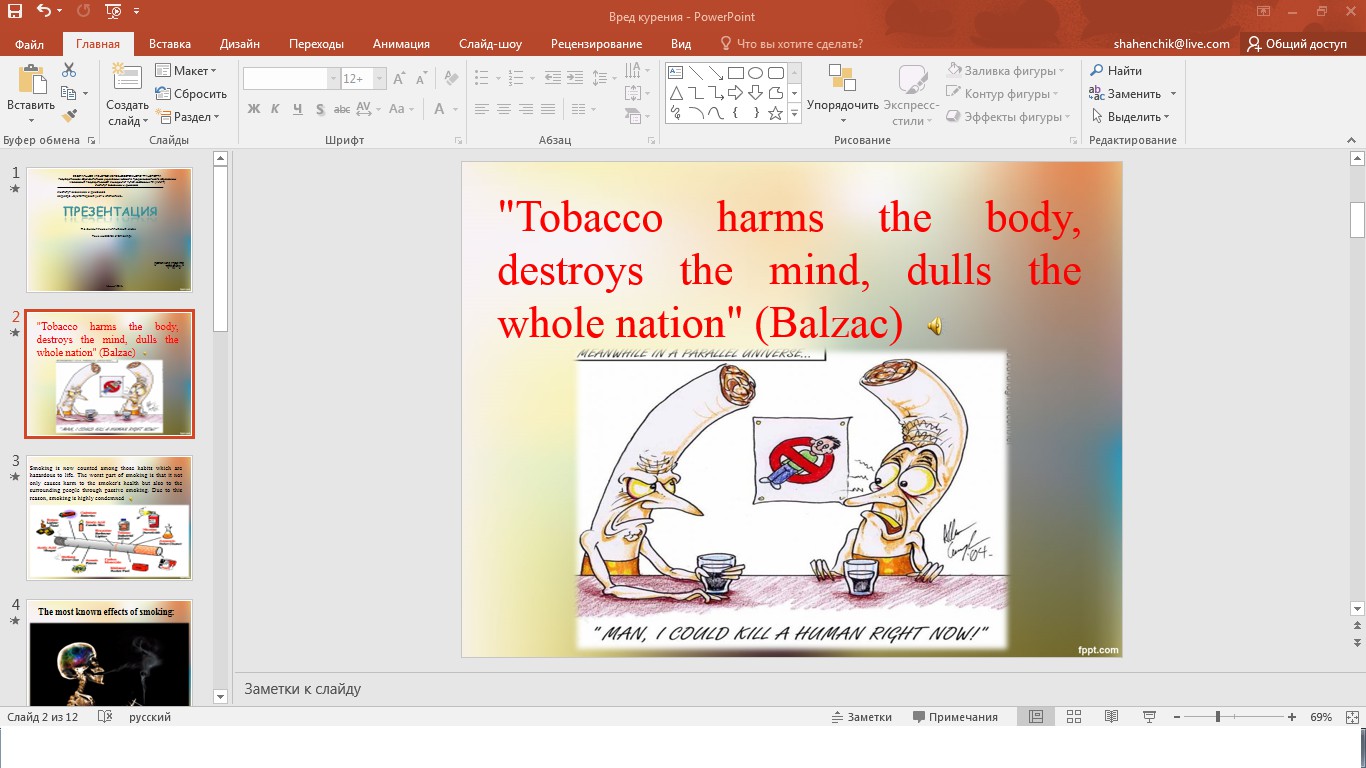Increase font size with the larger A icon
This screenshot has width=1366, height=768.
click(399, 78)
